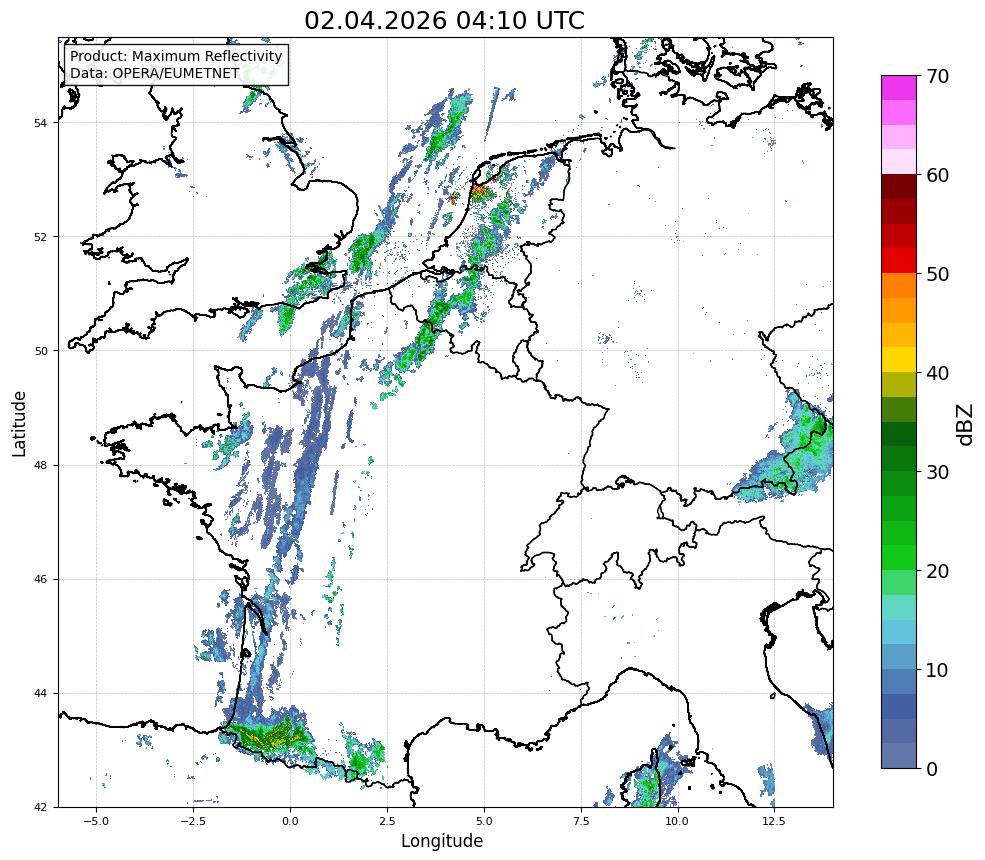This screenshot has height=860, width=985.
Task: Click the colorbar tick label 70
Action: tap(937, 76)
